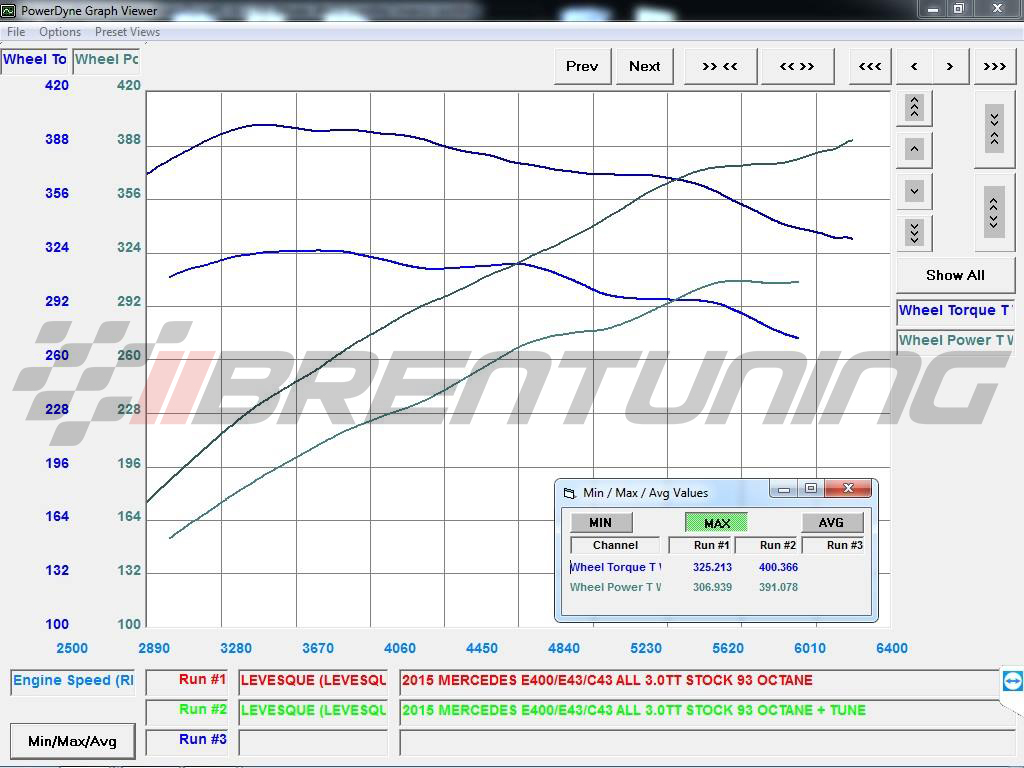Click the horizontal zoom-in >> << button
Screen dimensions: 1024x768
(720, 67)
